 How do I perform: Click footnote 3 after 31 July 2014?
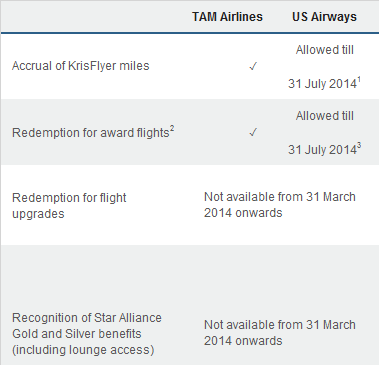(359, 146)
